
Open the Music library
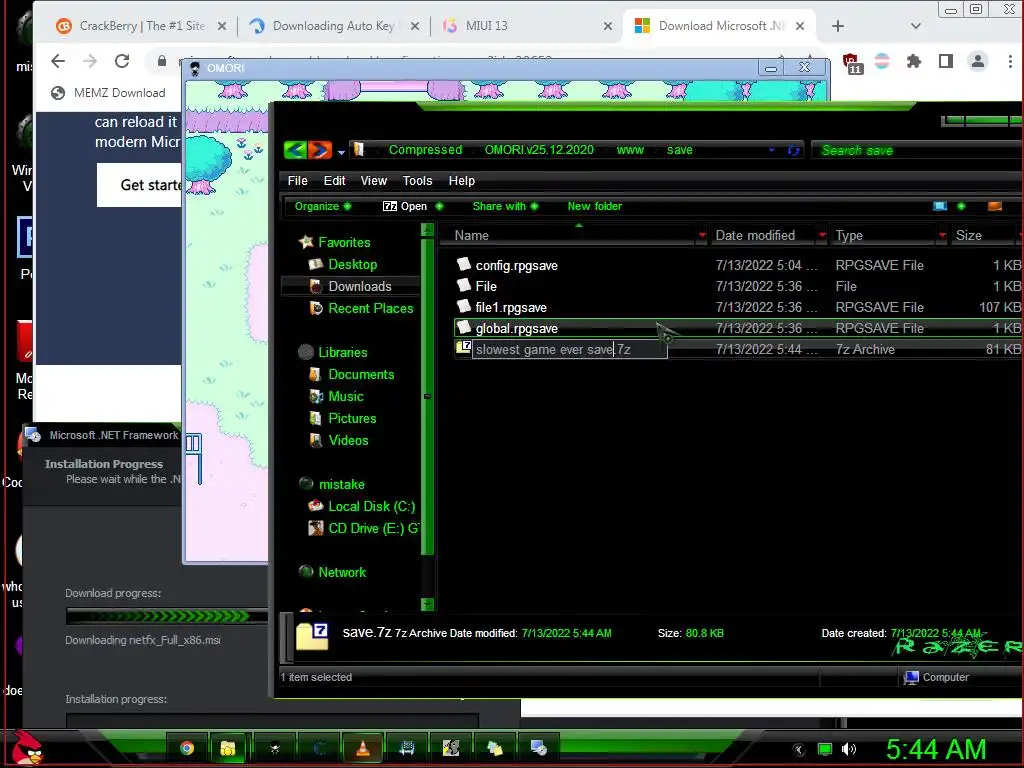[346, 396]
